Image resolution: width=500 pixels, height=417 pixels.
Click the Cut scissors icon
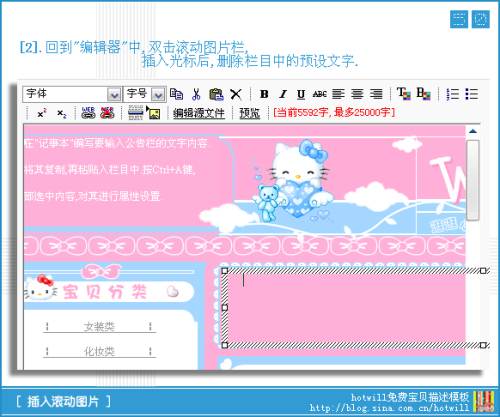(x=196, y=94)
